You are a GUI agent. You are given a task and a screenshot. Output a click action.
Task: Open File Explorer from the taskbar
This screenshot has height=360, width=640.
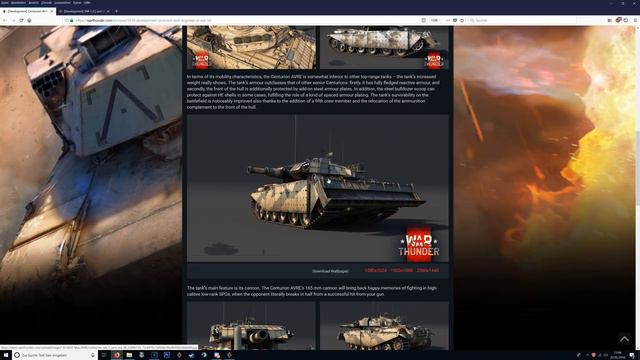pos(129,355)
